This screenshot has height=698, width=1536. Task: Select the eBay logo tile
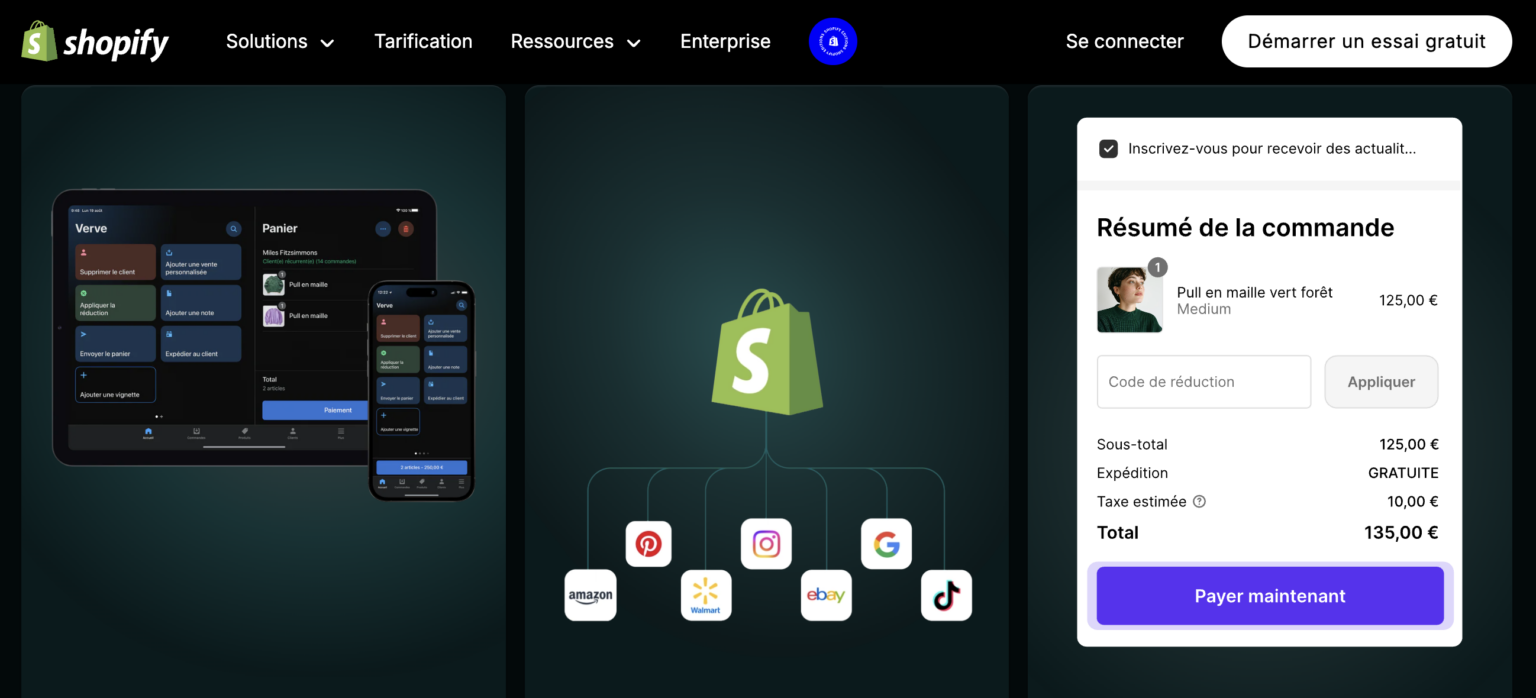click(x=826, y=595)
